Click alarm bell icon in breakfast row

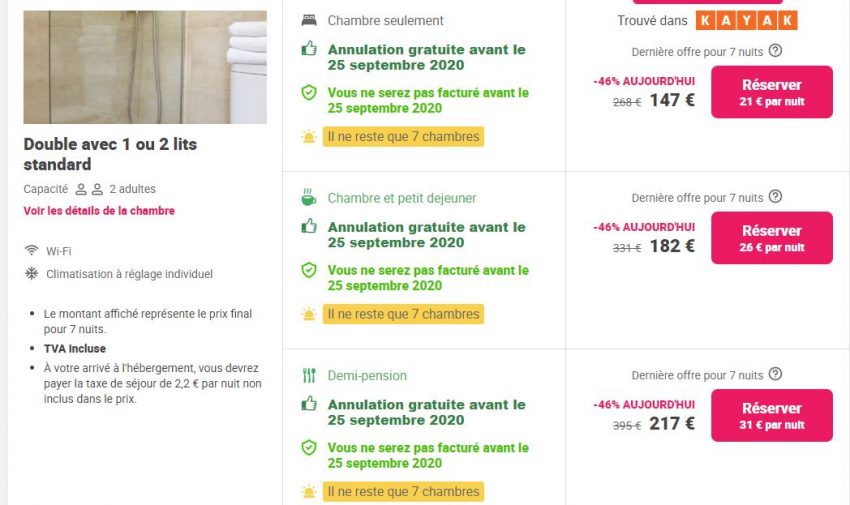[309, 314]
